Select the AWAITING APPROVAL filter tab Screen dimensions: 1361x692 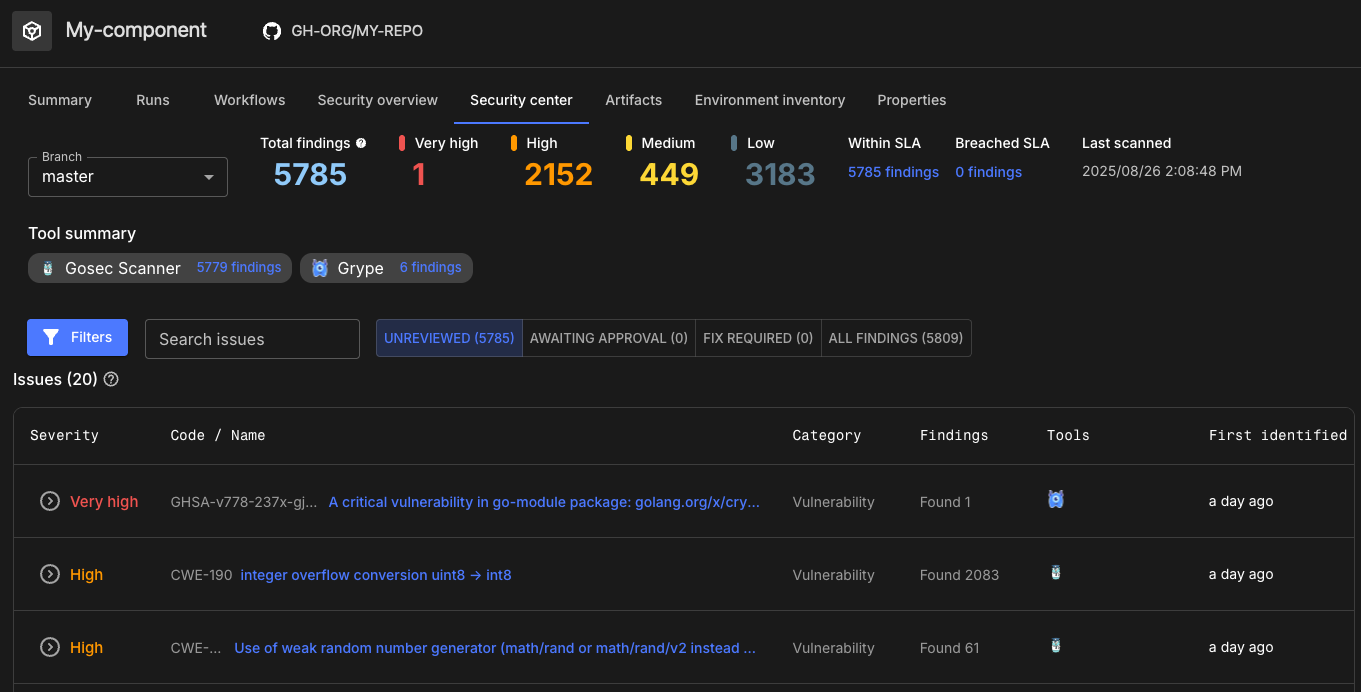click(x=608, y=338)
